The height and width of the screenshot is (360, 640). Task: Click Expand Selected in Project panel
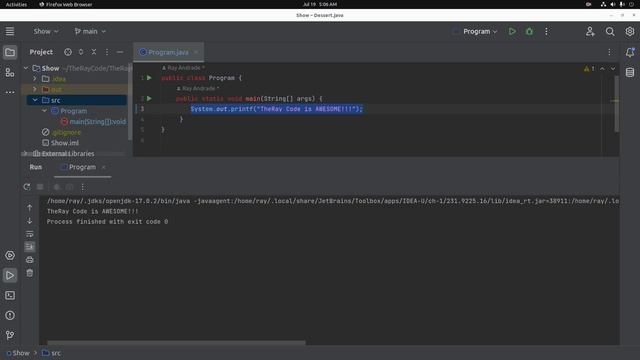[81, 52]
